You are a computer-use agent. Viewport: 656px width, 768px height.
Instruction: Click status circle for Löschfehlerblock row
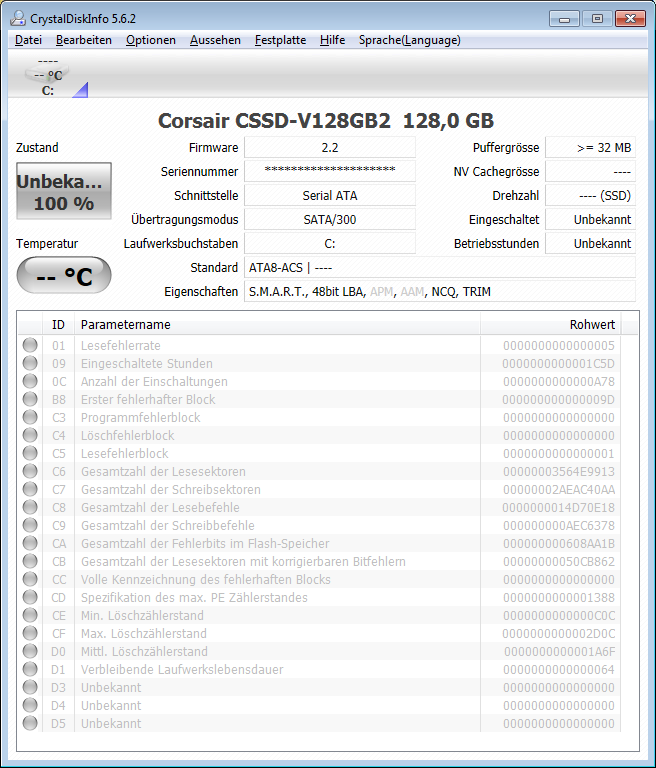[30, 435]
